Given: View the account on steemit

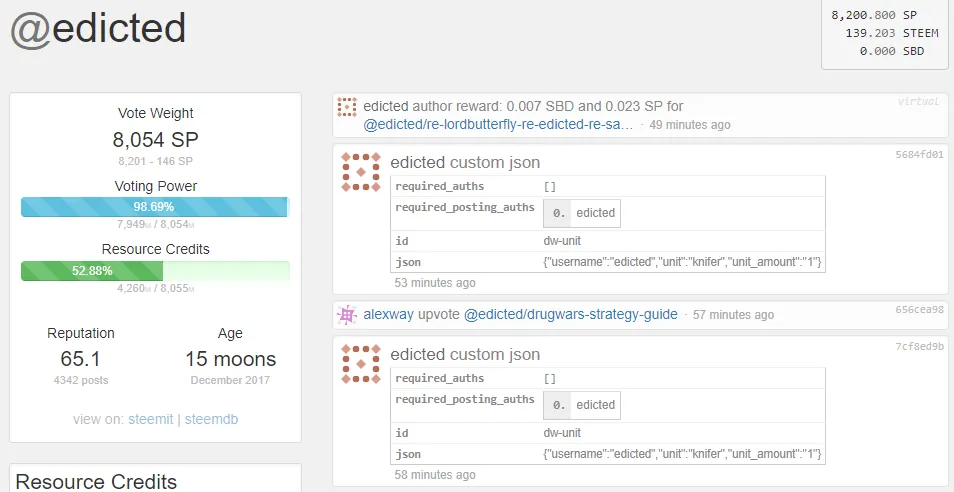Looking at the screenshot, I should [x=150, y=420].
